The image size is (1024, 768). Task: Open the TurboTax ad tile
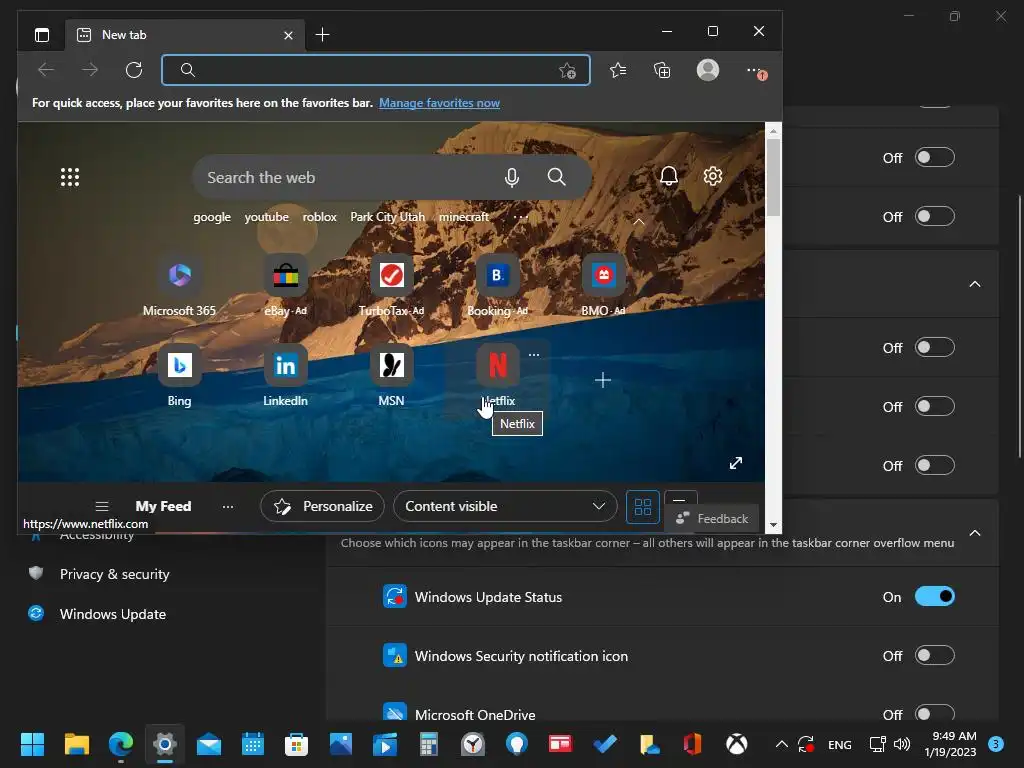pos(391,286)
